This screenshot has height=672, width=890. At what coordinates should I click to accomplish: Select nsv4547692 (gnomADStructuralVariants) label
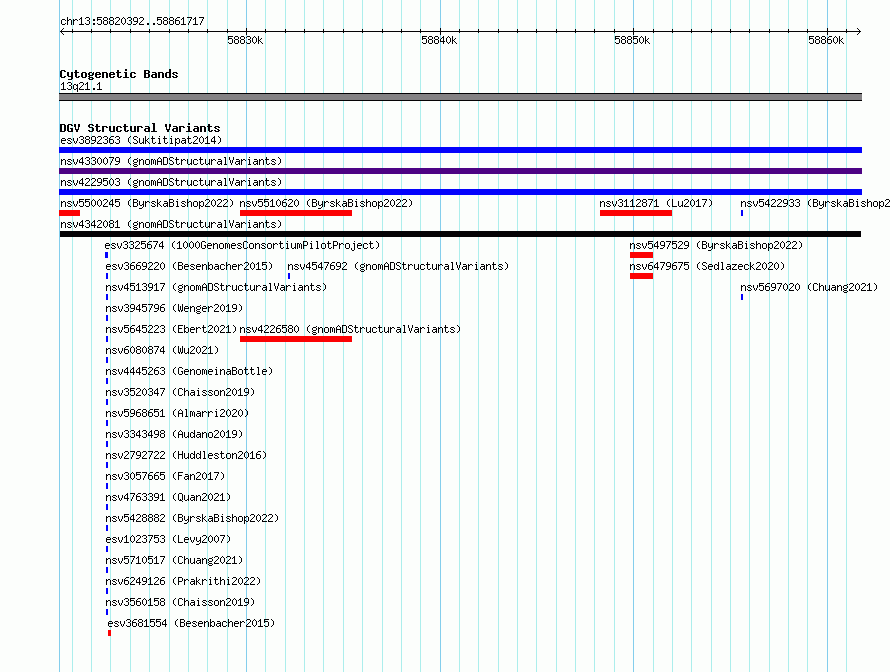point(398,266)
